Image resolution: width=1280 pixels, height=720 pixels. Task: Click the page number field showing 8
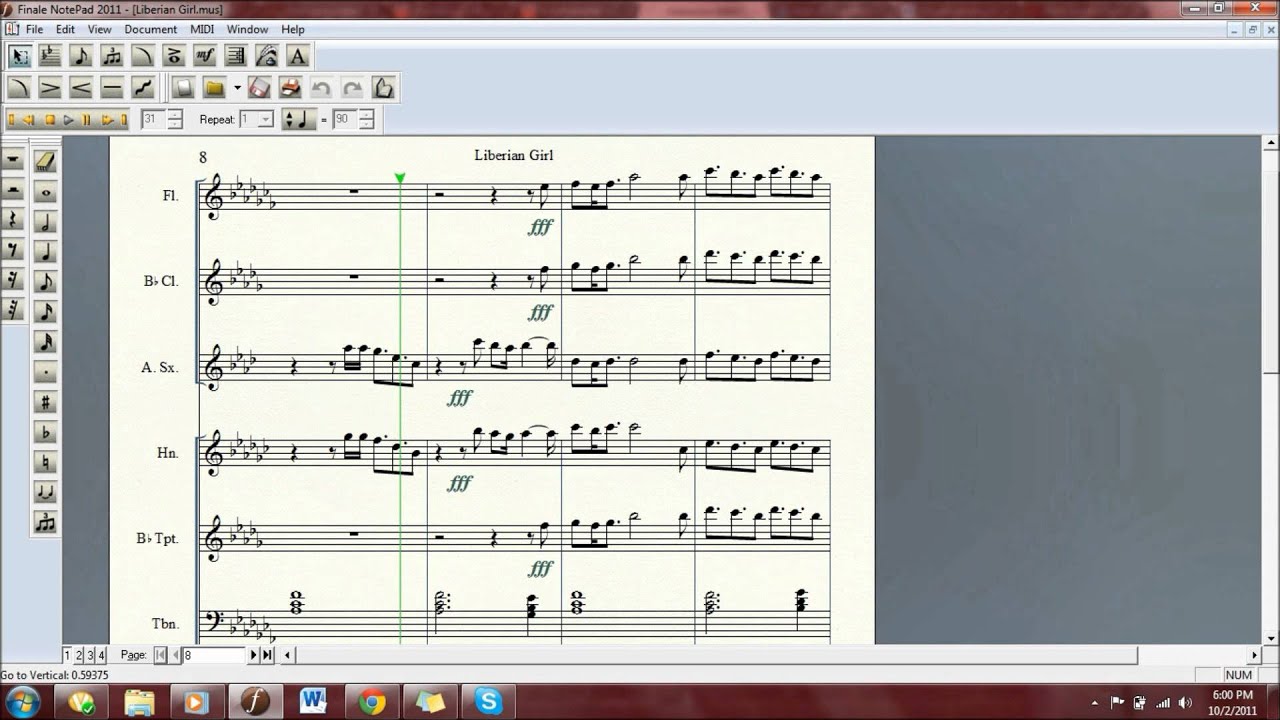point(214,655)
